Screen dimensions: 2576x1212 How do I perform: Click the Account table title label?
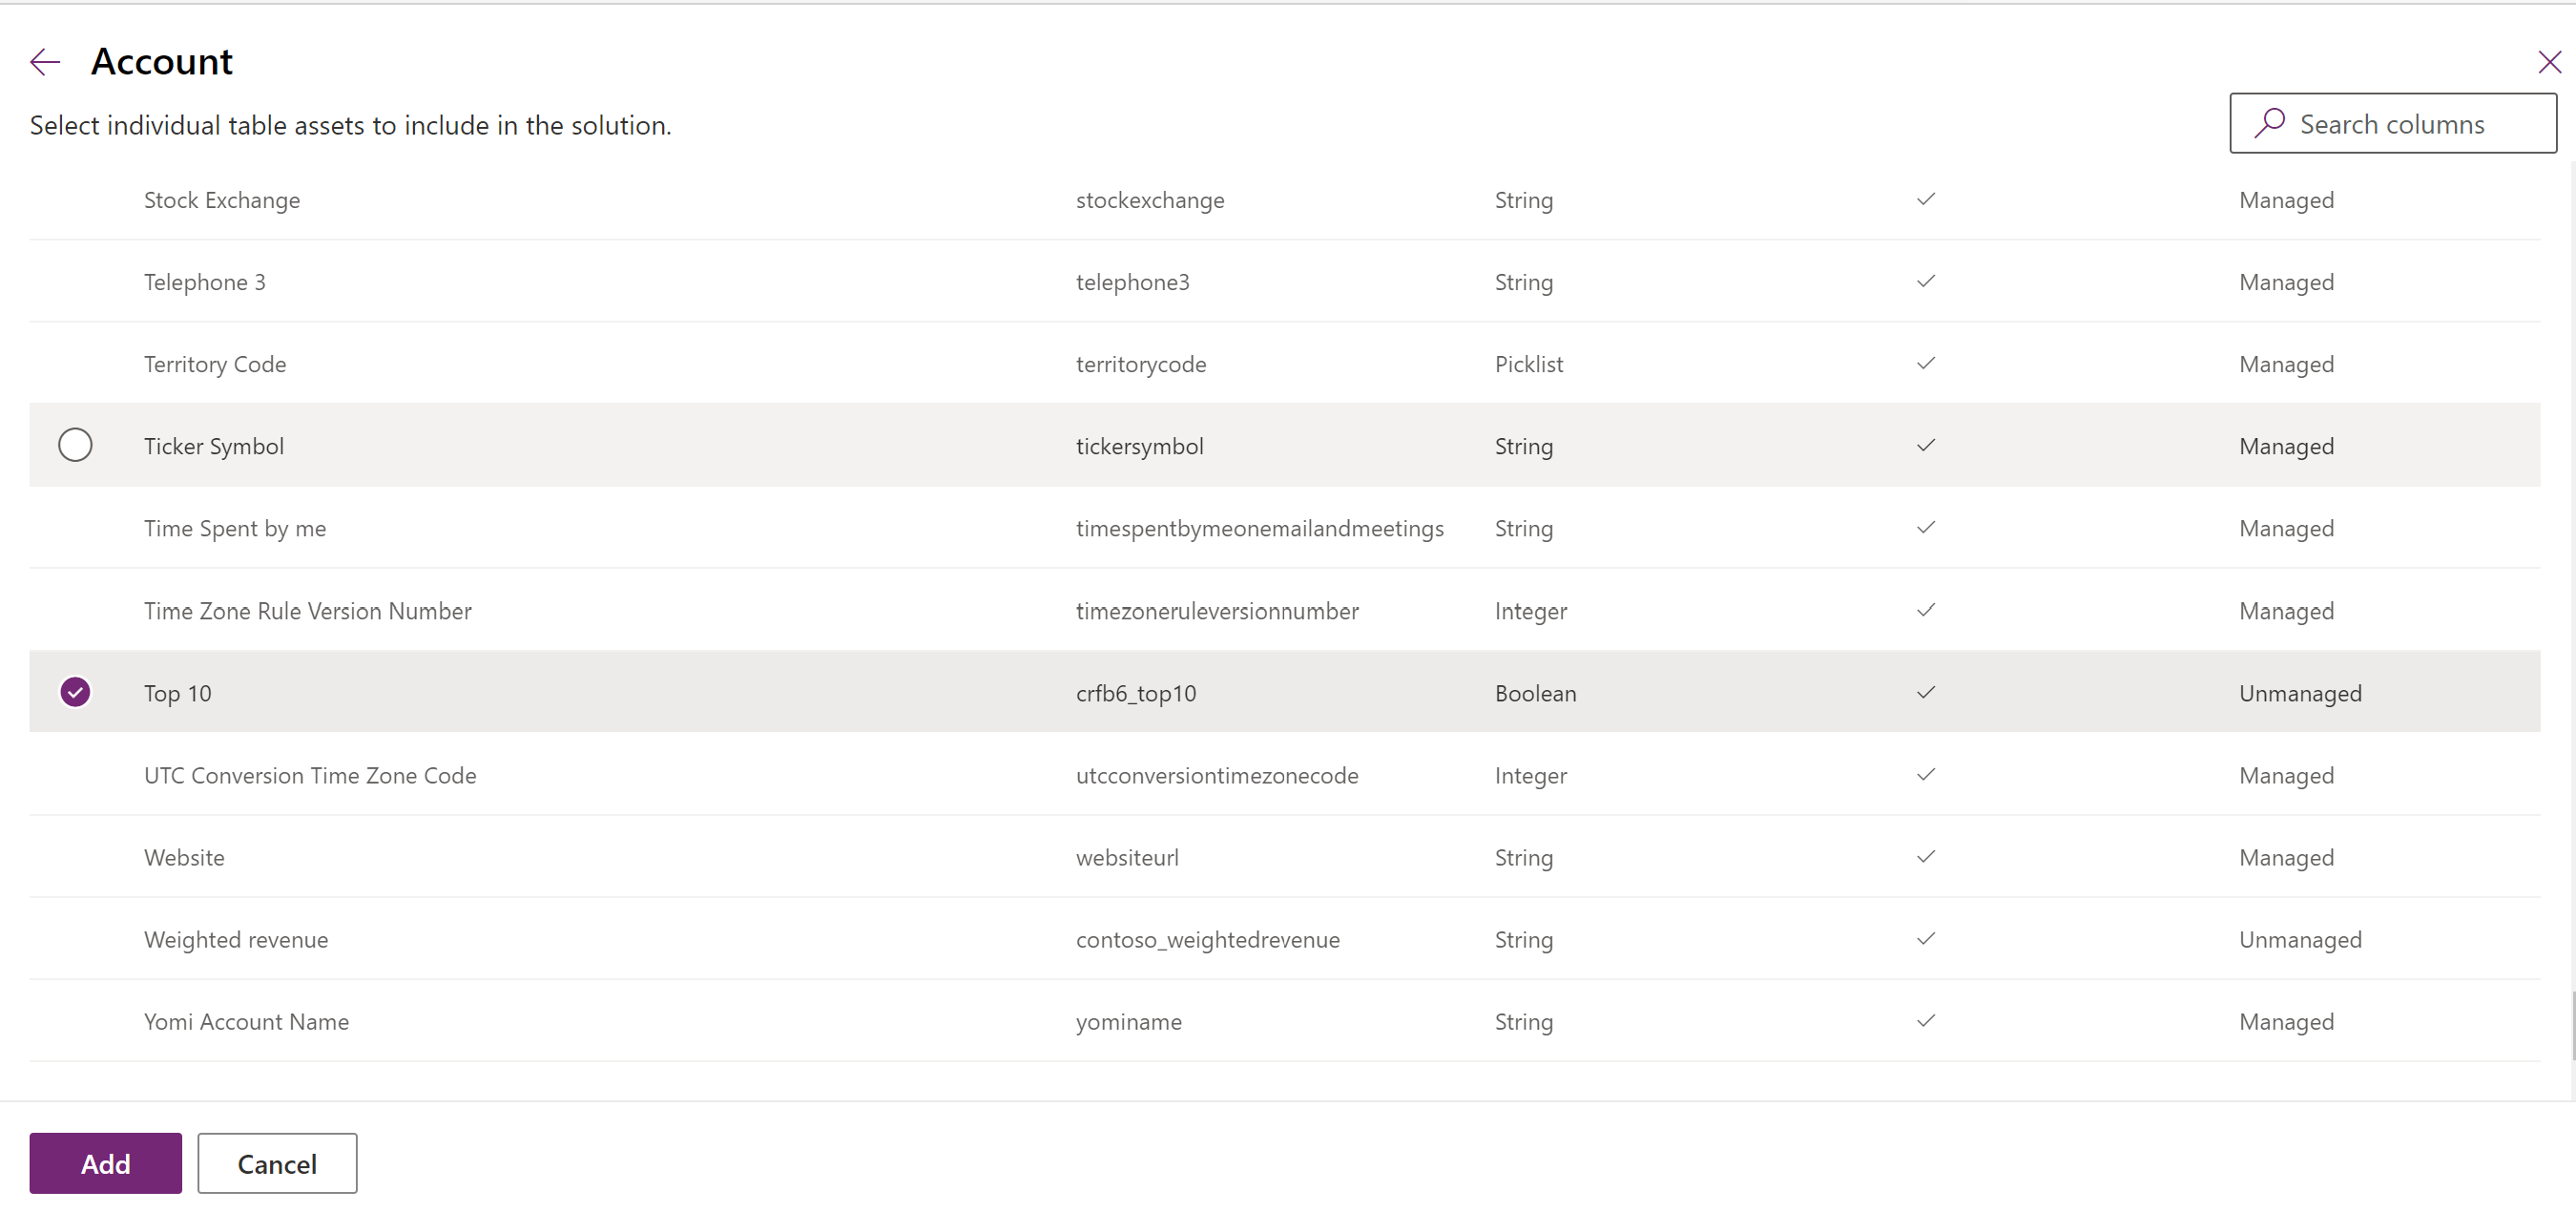click(161, 61)
